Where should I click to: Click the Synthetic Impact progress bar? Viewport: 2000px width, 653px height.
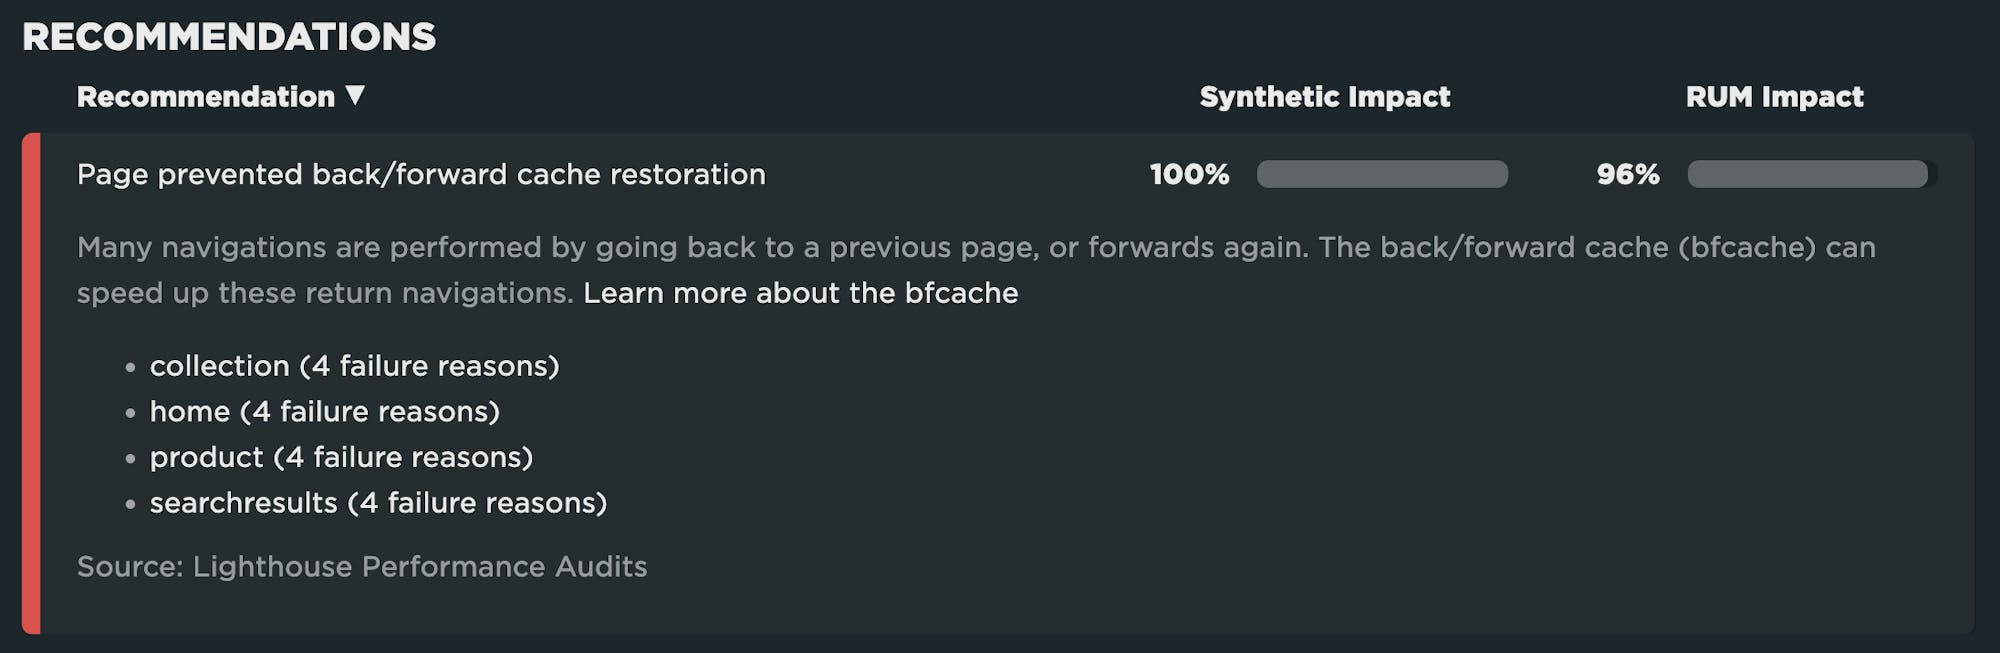click(x=1382, y=174)
